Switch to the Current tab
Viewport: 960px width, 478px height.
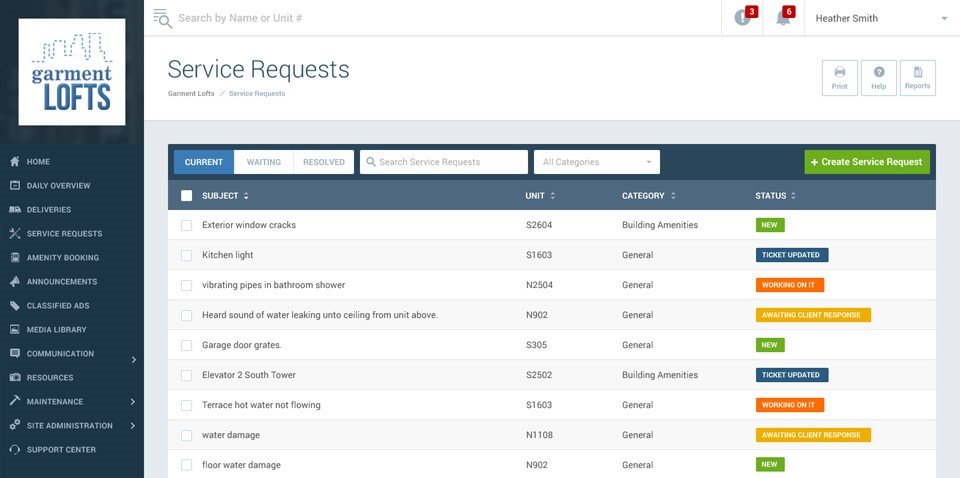[x=204, y=162]
